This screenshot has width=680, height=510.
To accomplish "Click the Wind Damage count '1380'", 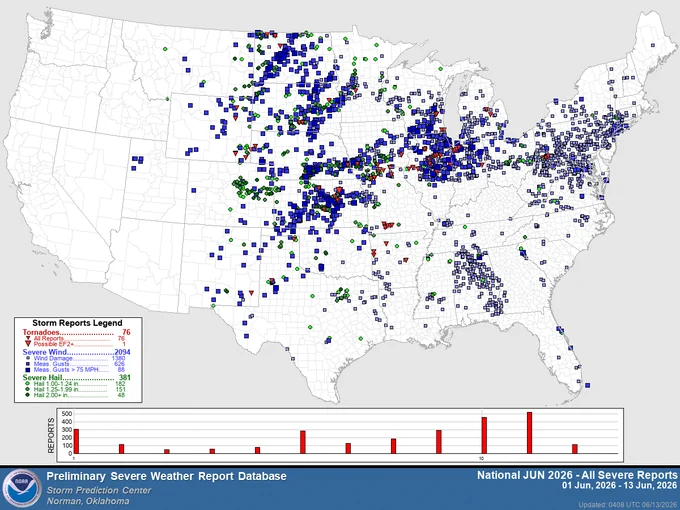I will click(118, 358).
